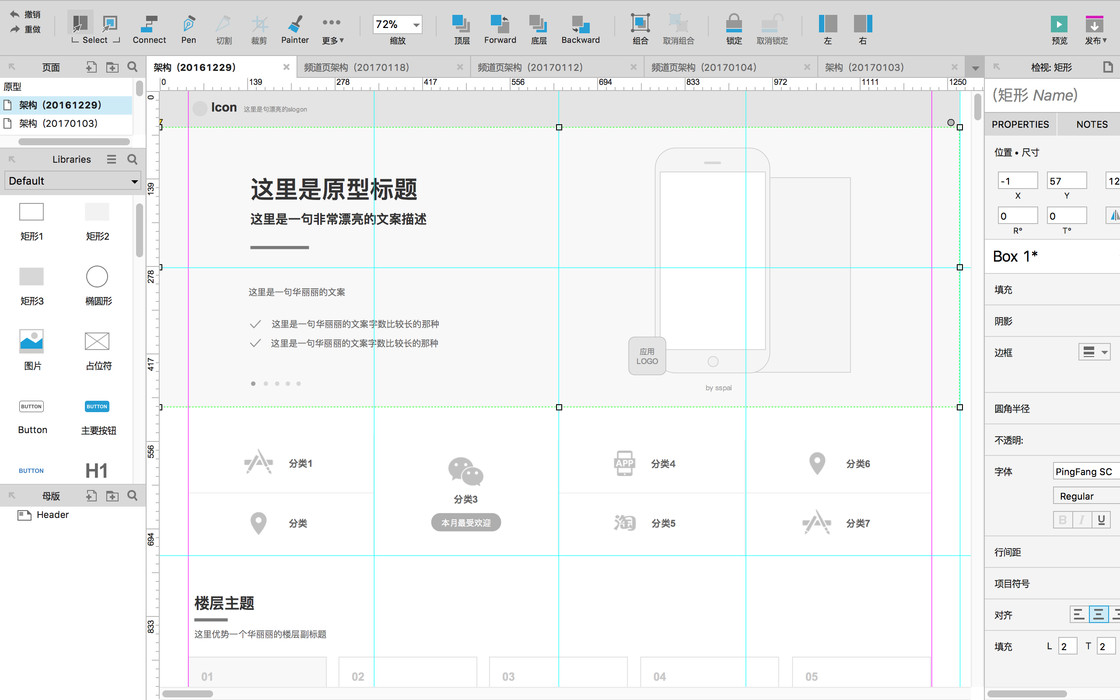Viewport: 1120px width, 700px height.
Task: Toggle center text alignment
Action: [1098, 614]
